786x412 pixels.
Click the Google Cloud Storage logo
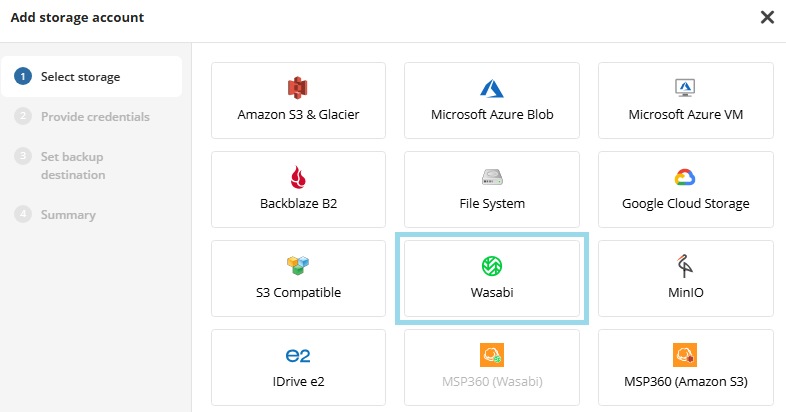685,177
